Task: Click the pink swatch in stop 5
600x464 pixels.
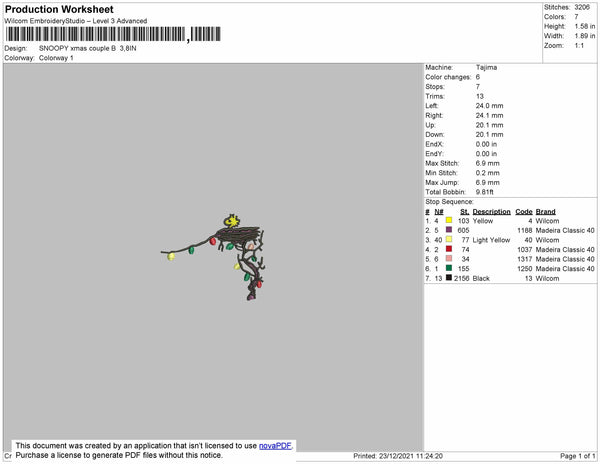Action: (x=449, y=259)
